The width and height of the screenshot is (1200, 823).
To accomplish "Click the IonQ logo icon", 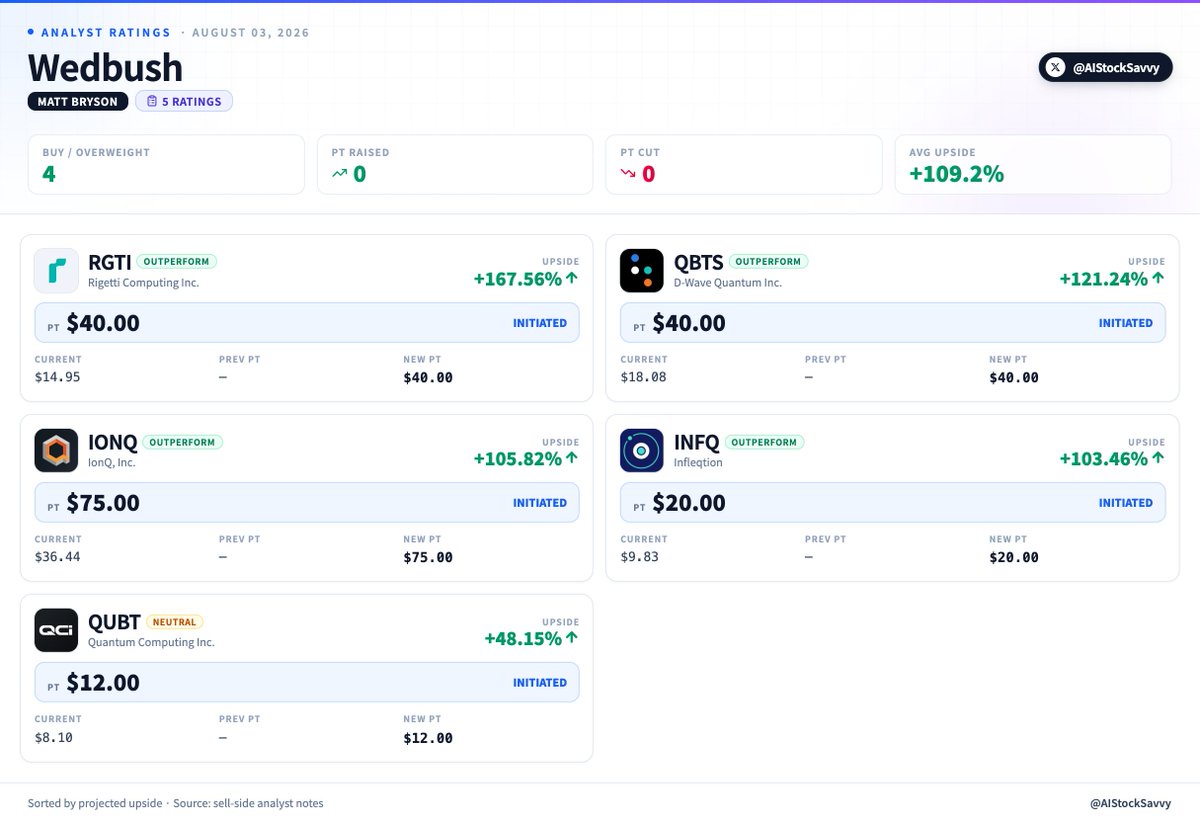I will coord(56,451).
